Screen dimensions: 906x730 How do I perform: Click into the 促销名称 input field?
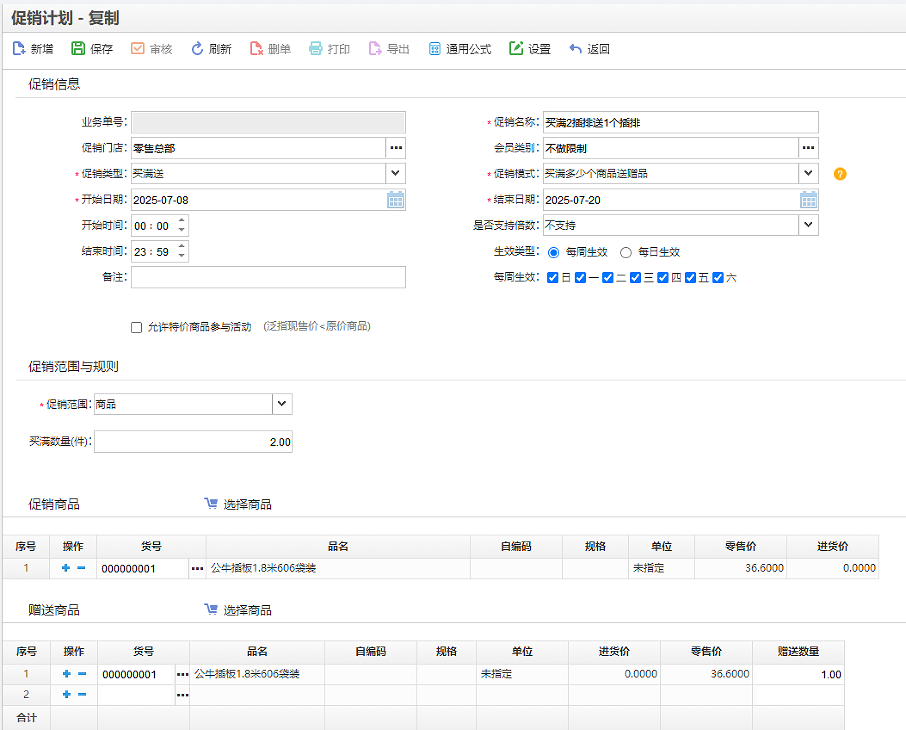[x=681, y=123]
